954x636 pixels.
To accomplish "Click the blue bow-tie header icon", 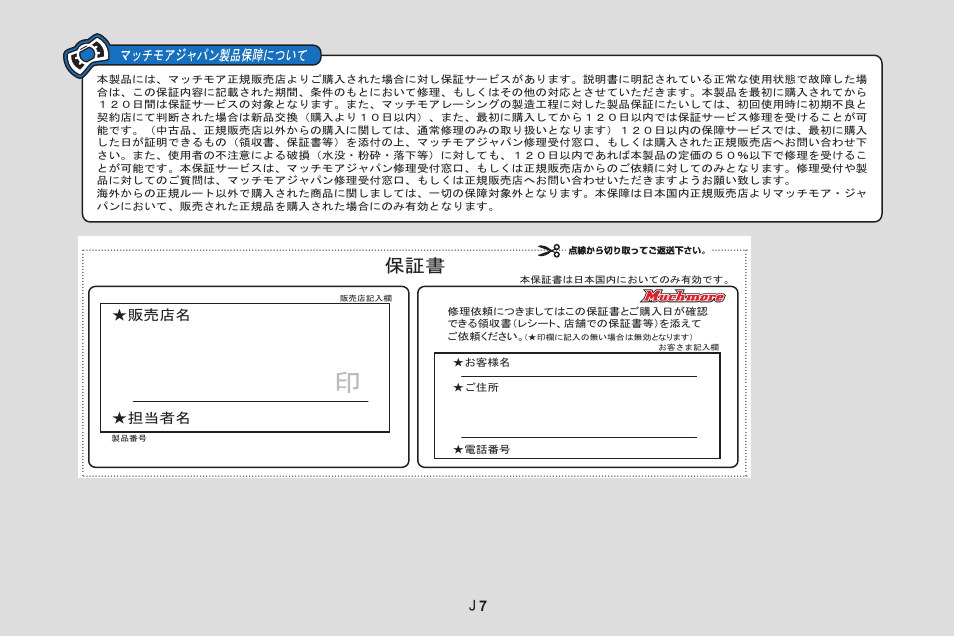I will click(87, 55).
